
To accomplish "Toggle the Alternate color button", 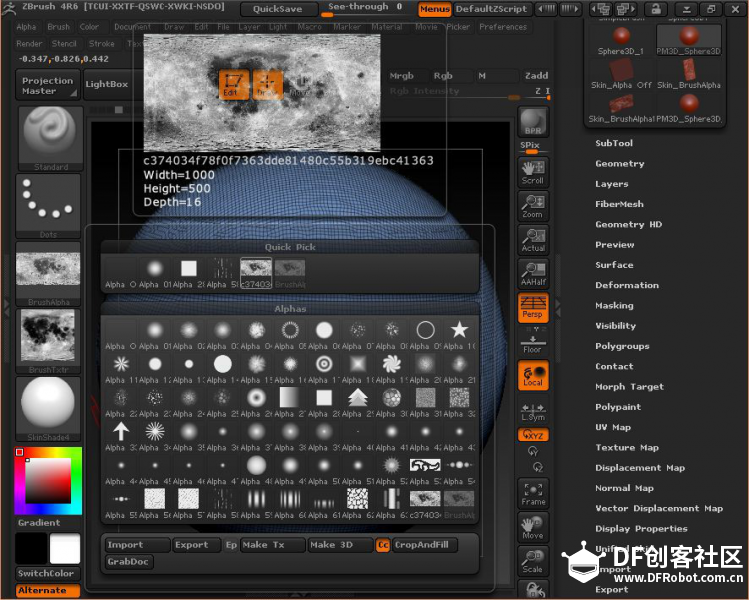I will [x=48, y=590].
